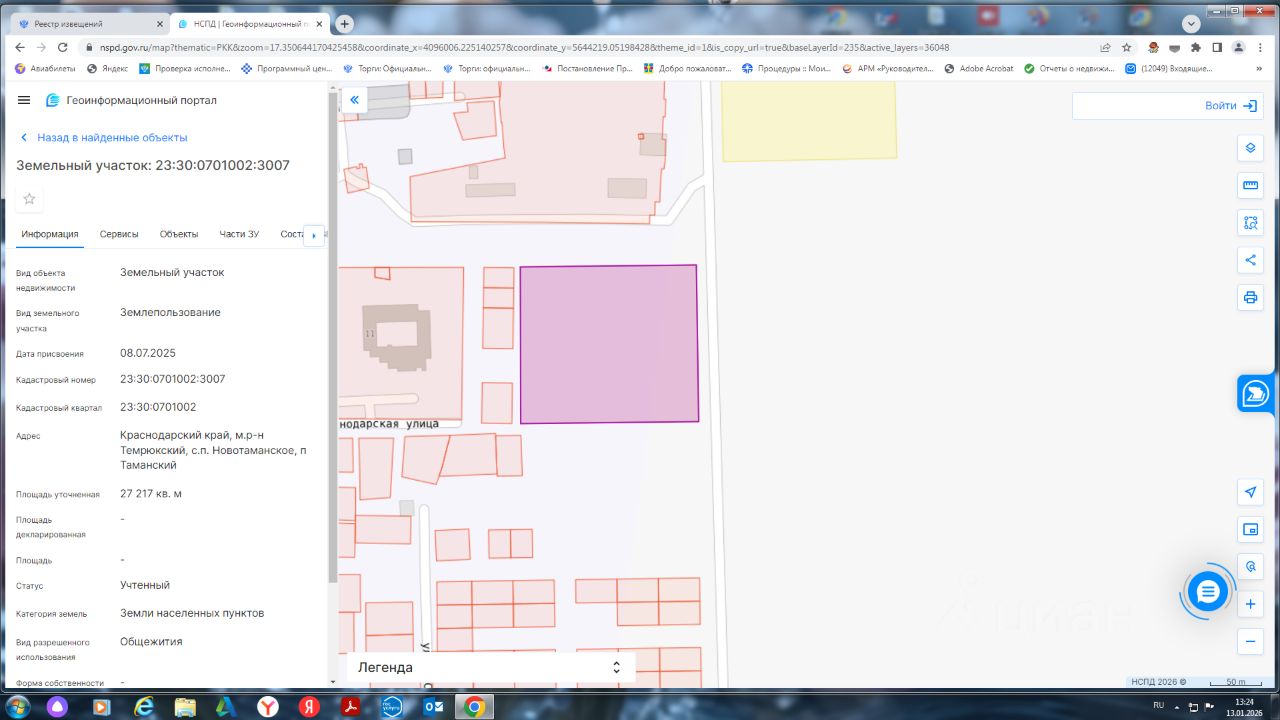Click the Геоинформационный портал logo
This screenshot has height=720, width=1280.
pos(131,100)
